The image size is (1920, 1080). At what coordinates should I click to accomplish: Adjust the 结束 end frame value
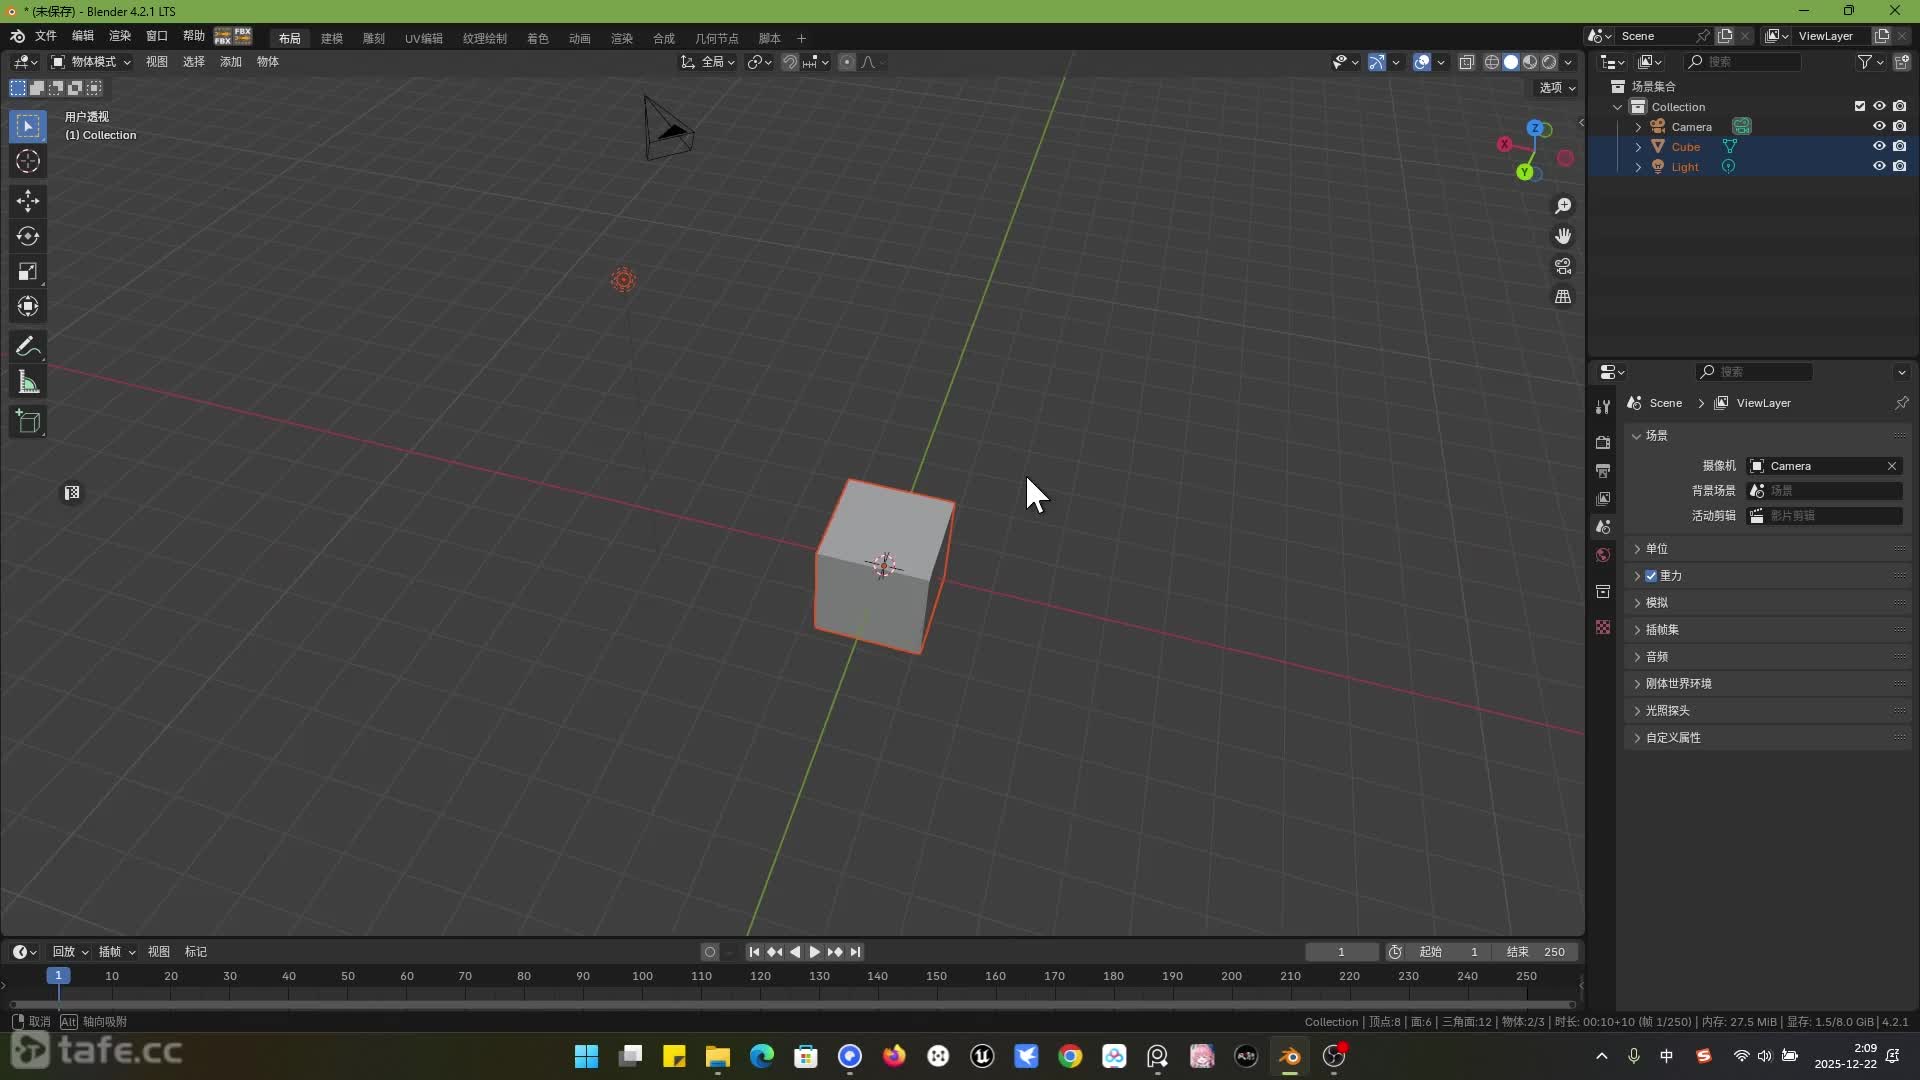coord(1536,951)
